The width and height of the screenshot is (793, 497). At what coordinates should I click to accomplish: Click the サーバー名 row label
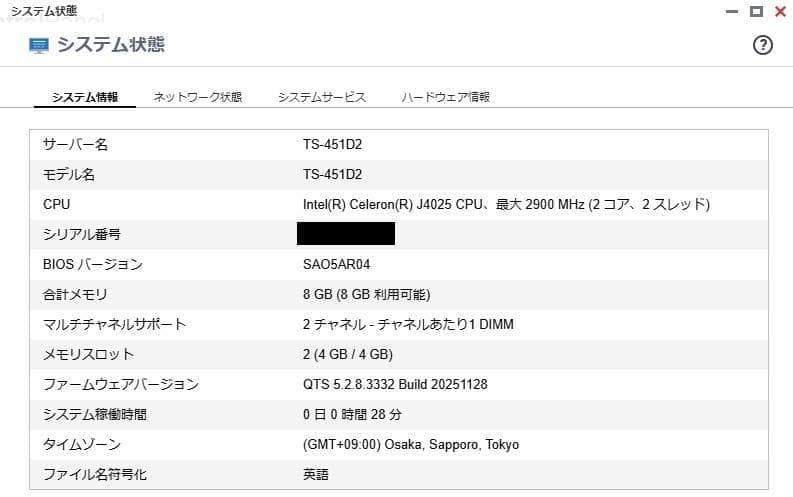click(75, 145)
